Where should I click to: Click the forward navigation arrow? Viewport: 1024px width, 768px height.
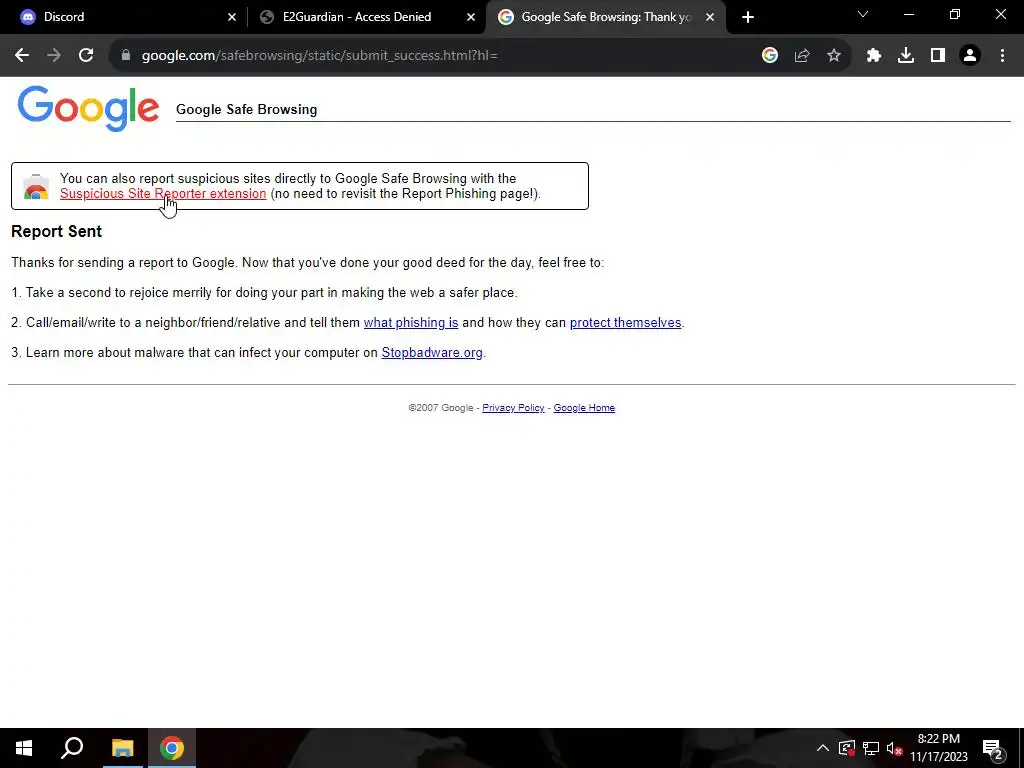point(54,56)
